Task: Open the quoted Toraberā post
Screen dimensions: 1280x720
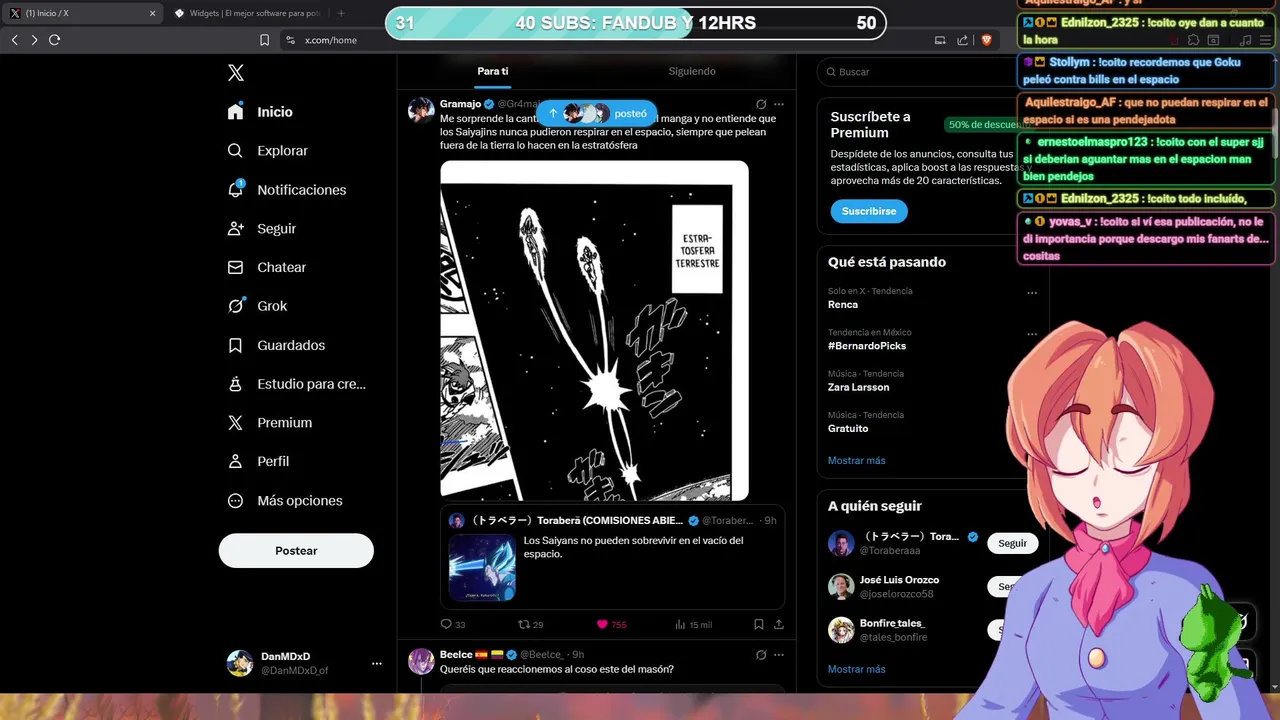Action: (612, 557)
